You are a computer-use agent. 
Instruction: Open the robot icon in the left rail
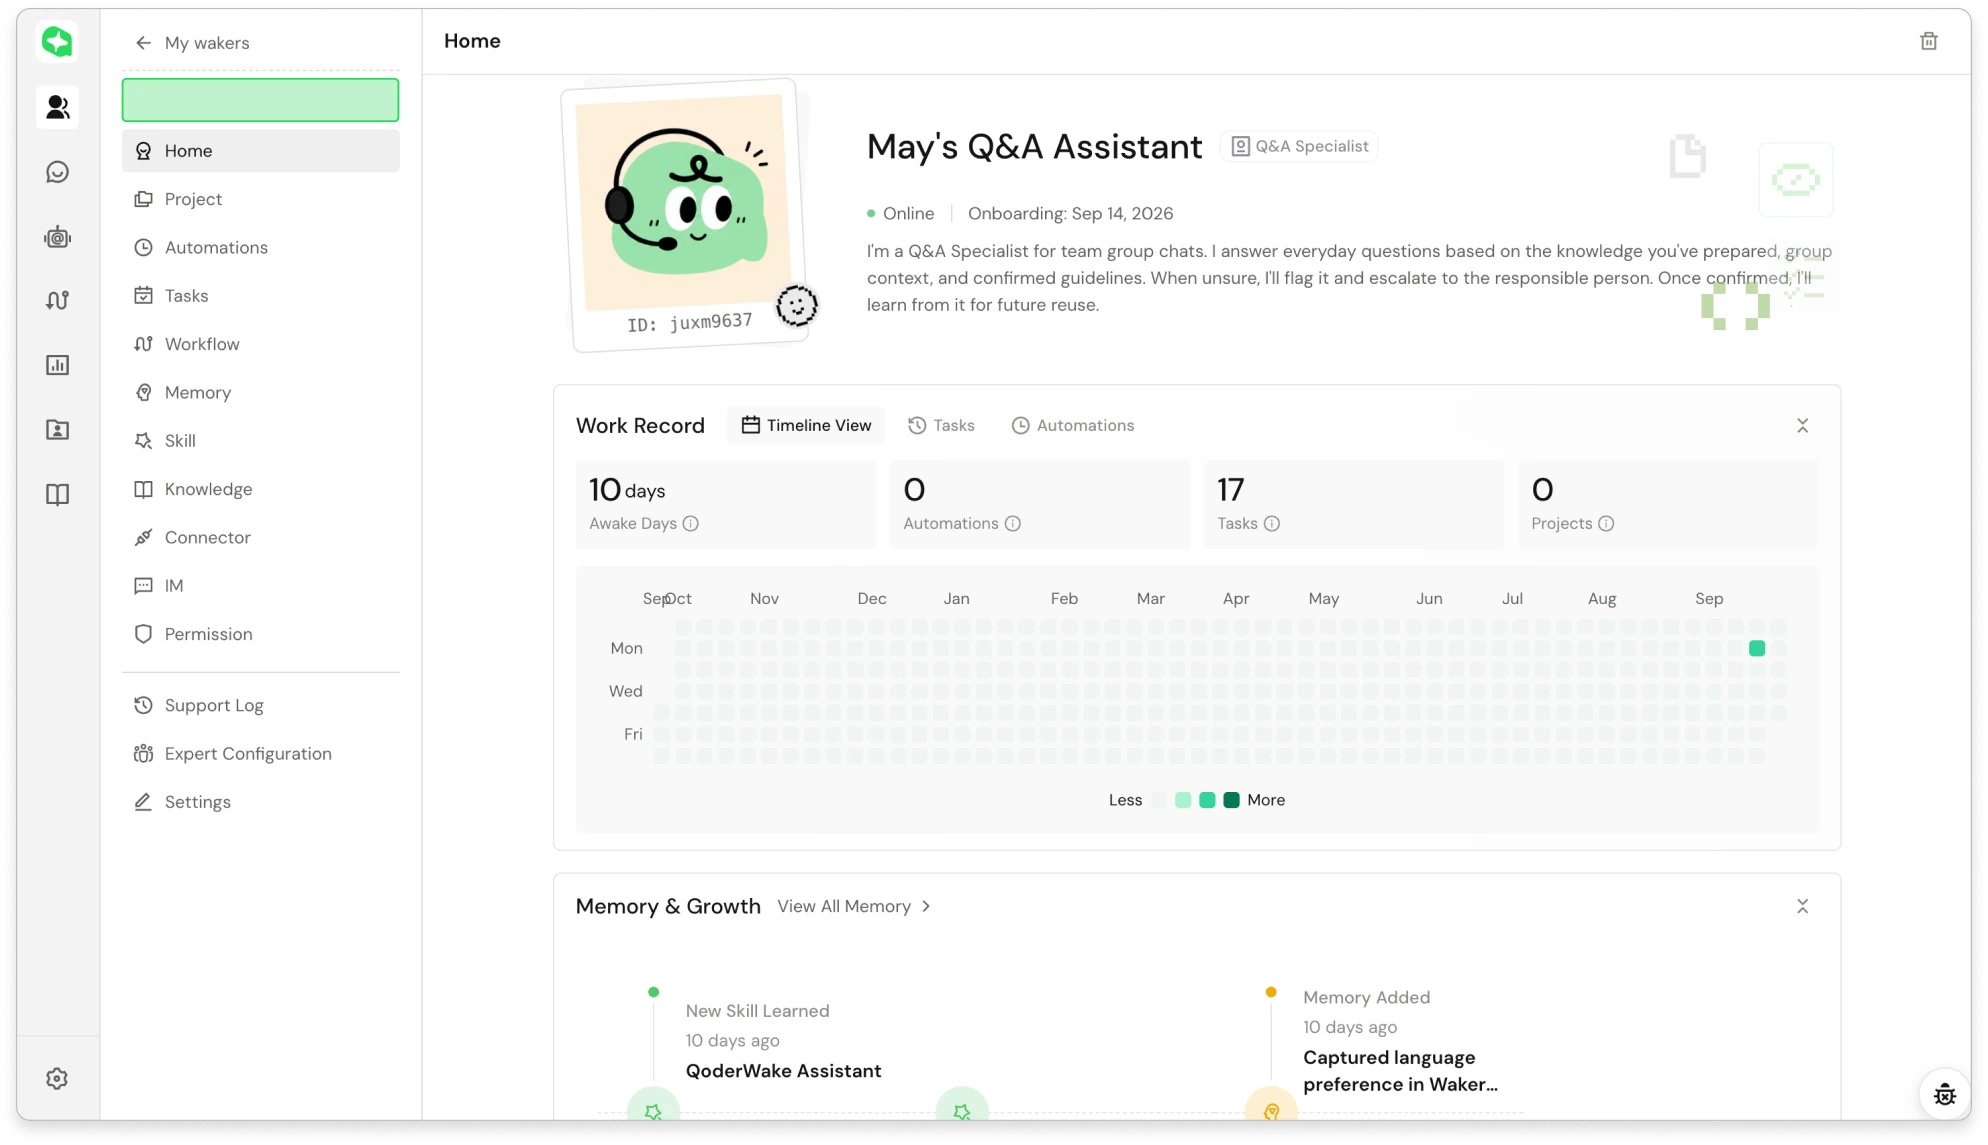pos(58,237)
